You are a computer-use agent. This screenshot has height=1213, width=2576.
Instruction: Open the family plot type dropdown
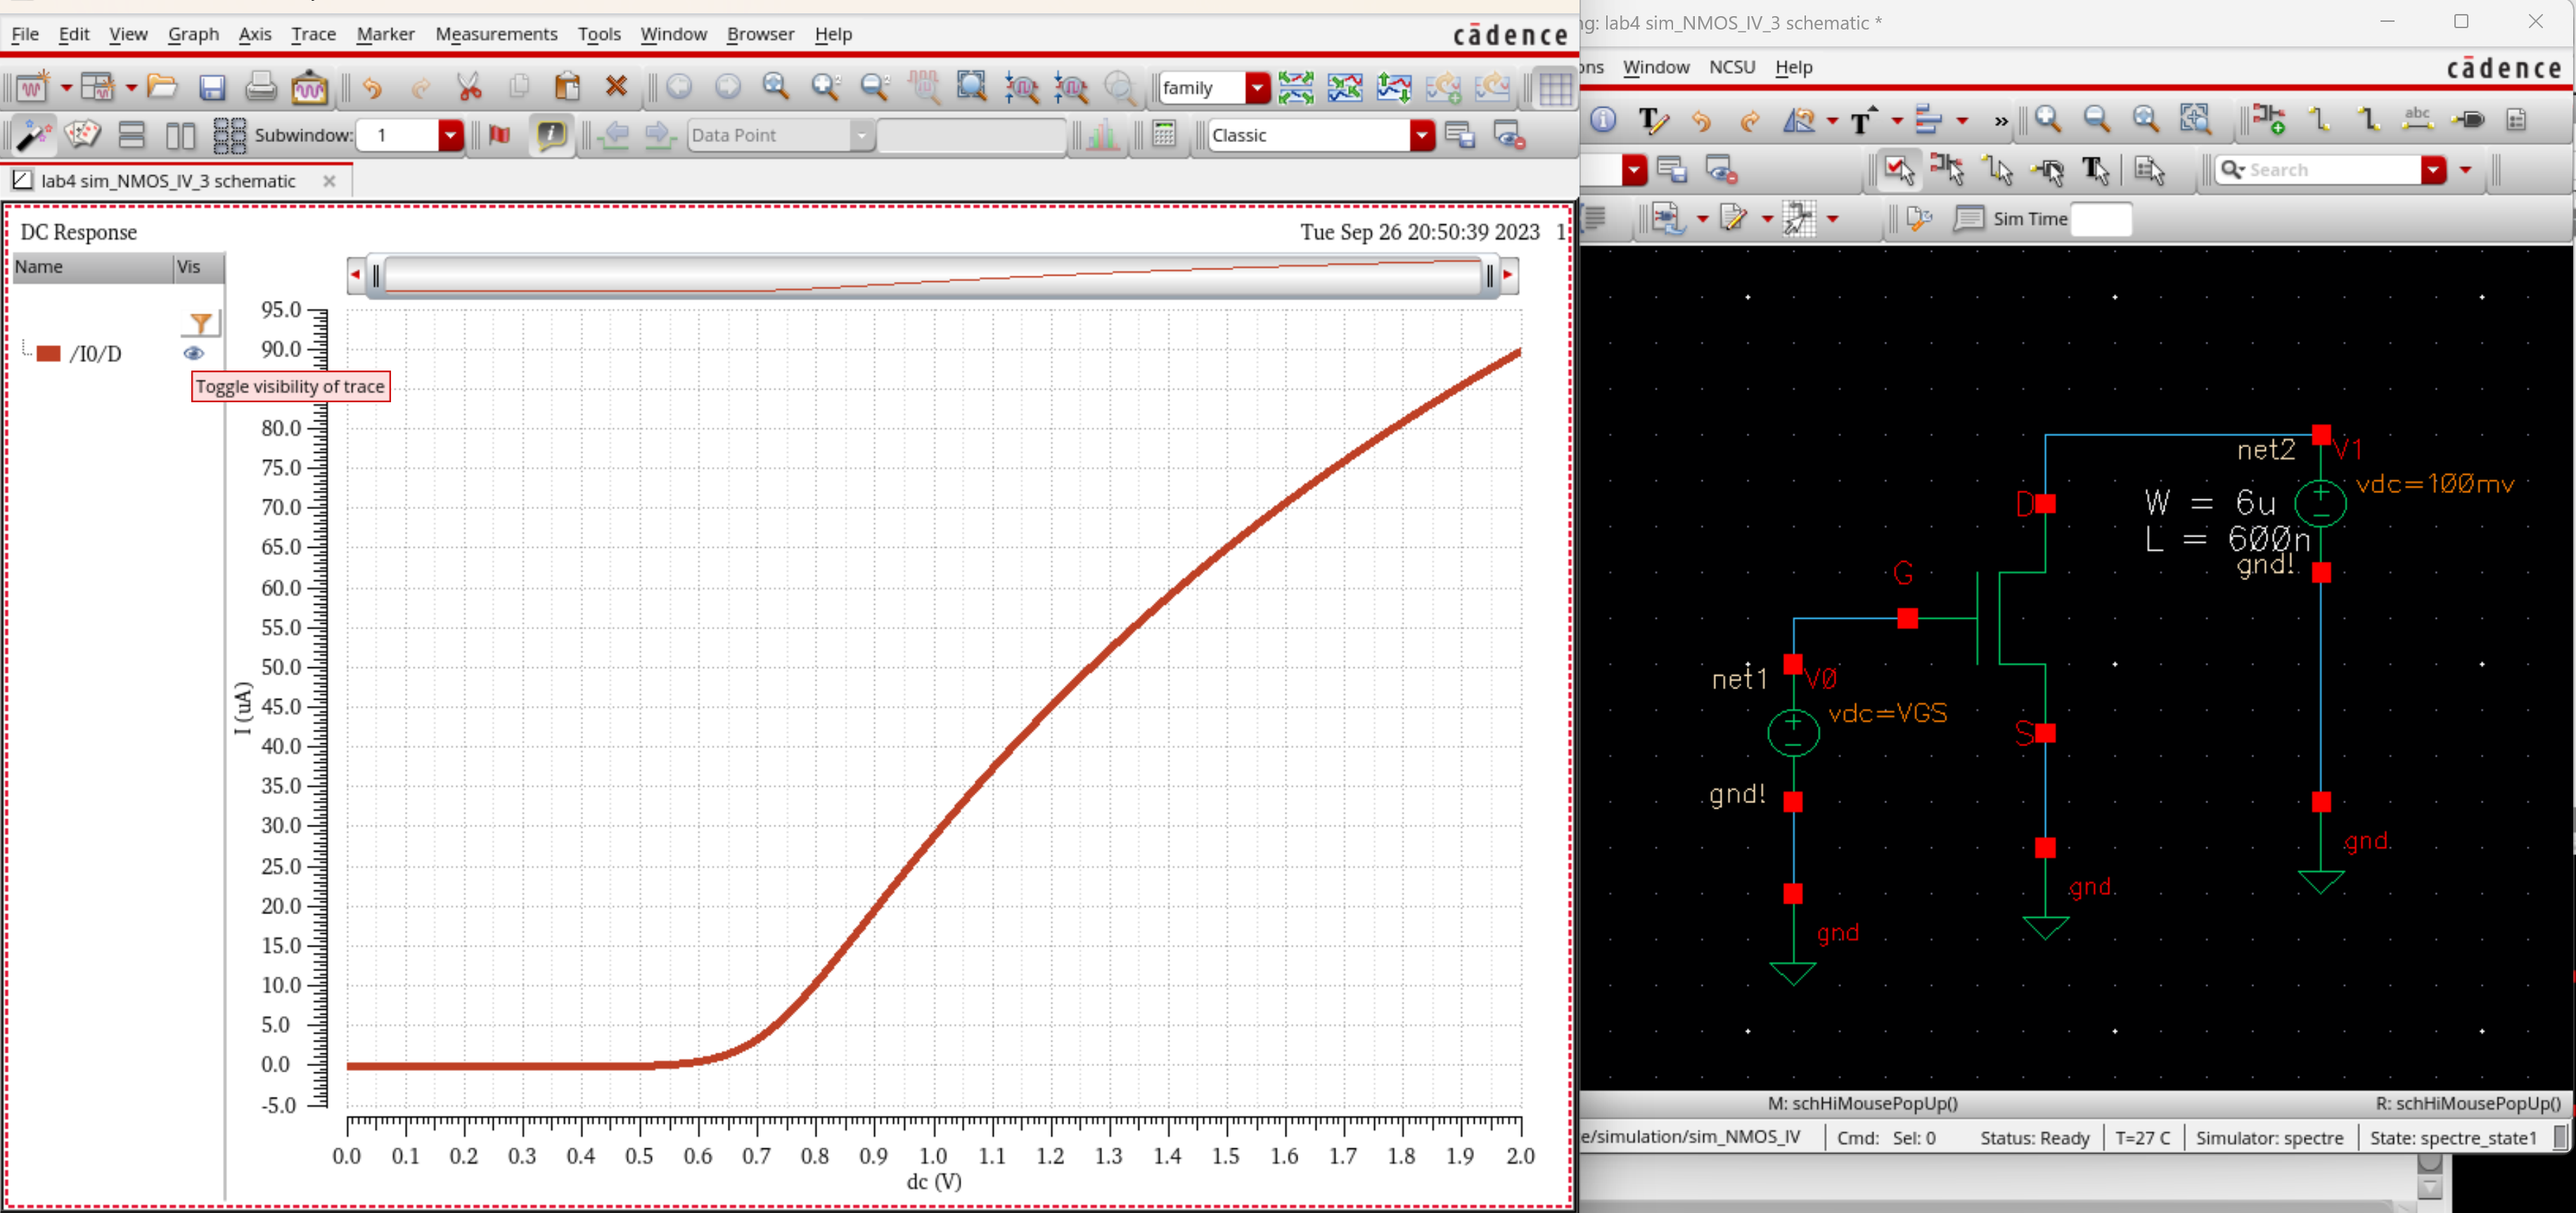coord(1257,88)
